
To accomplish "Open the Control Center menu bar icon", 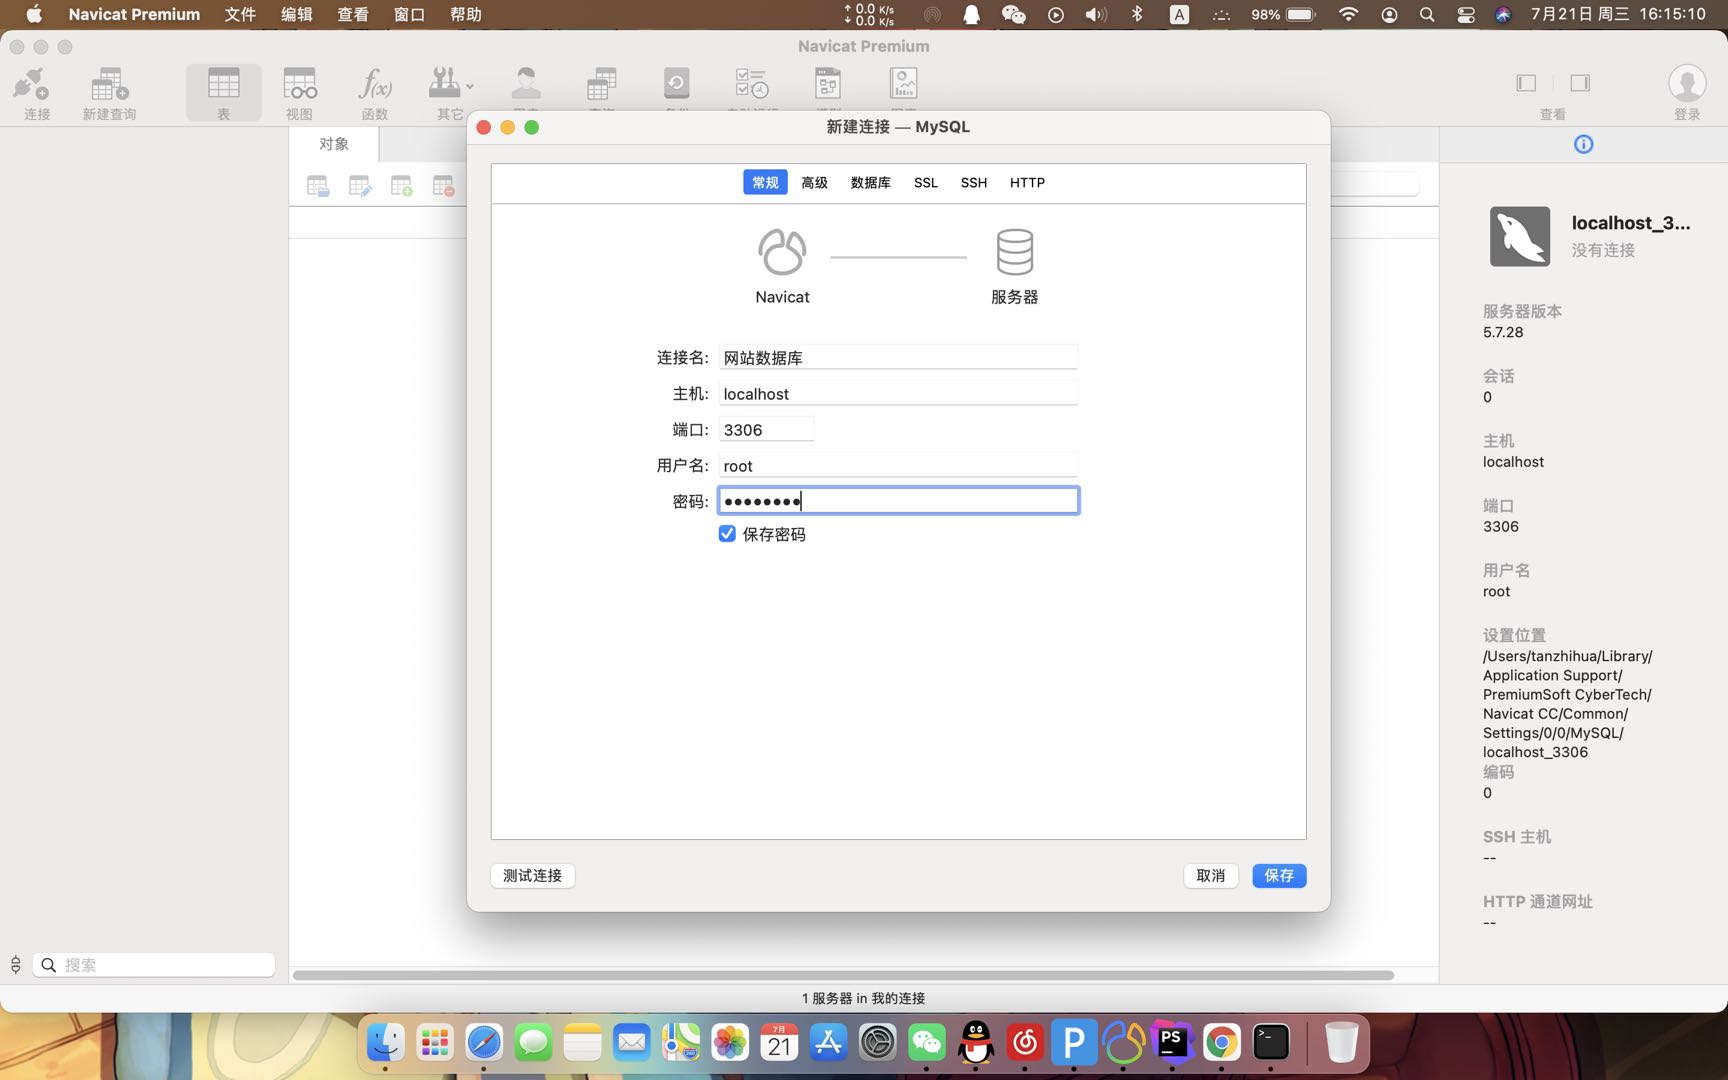I will [x=1465, y=15].
